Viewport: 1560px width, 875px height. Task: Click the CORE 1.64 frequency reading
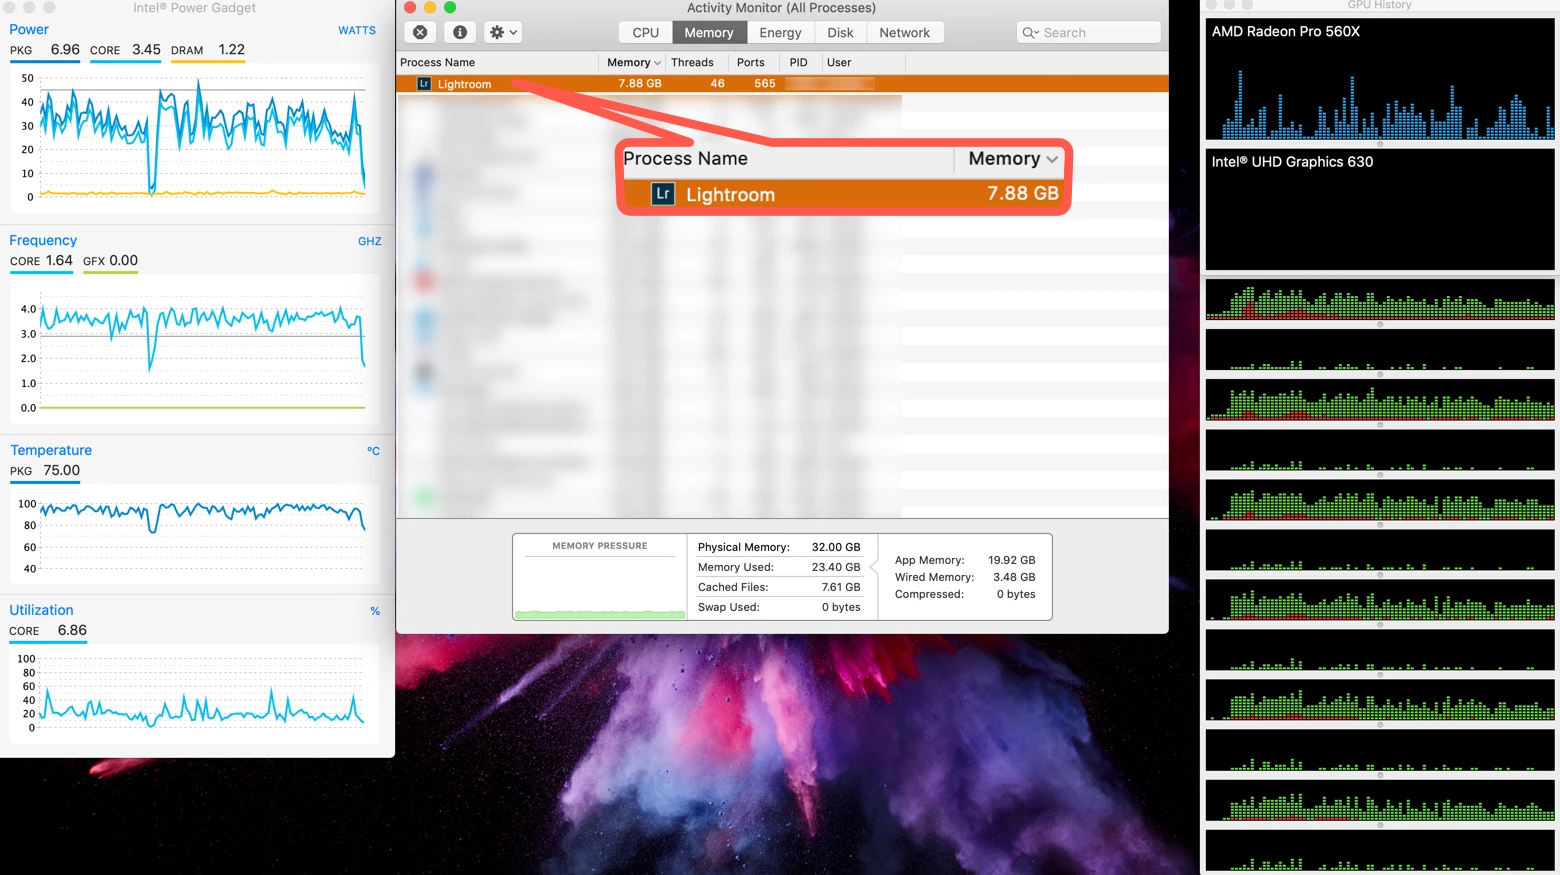(x=41, y=261)
